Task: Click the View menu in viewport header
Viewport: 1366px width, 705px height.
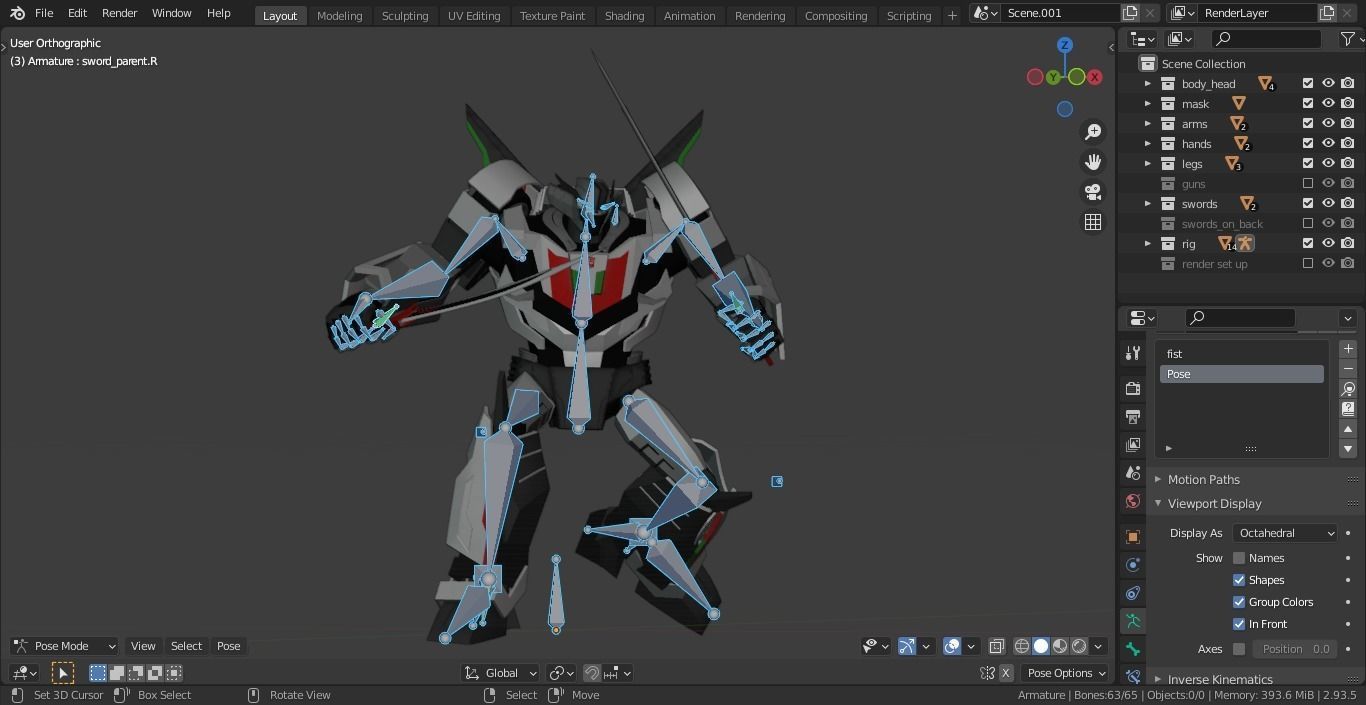Action: [x=143, y=646]
